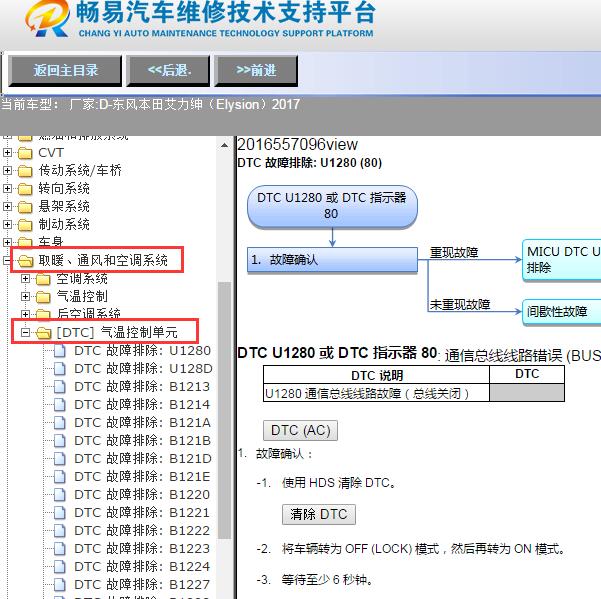
Task: Go forward with the >>前进 button
Action: pos(256,71)
